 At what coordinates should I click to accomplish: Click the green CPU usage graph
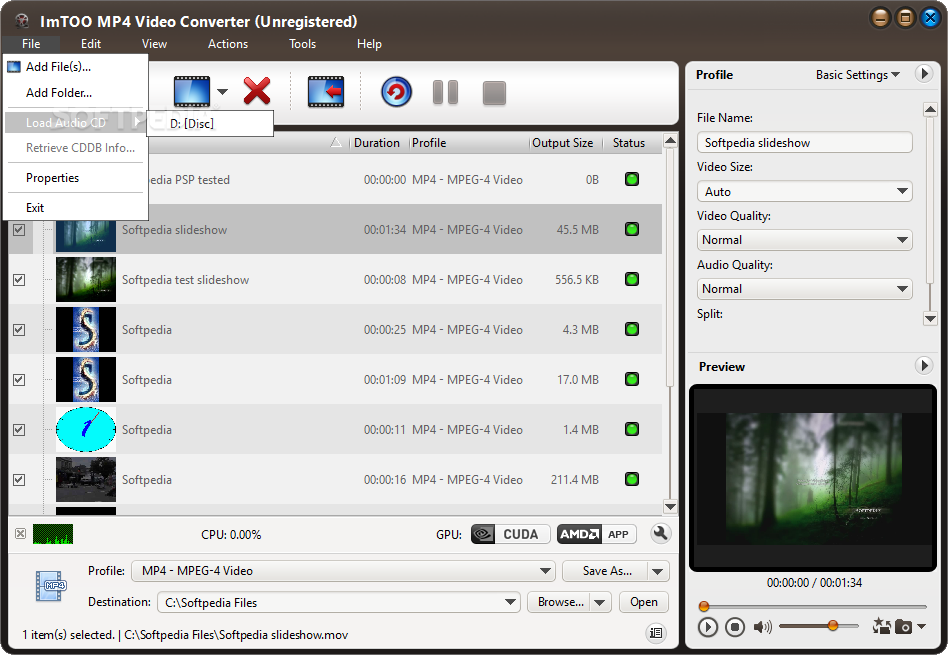tap(53, 534)
